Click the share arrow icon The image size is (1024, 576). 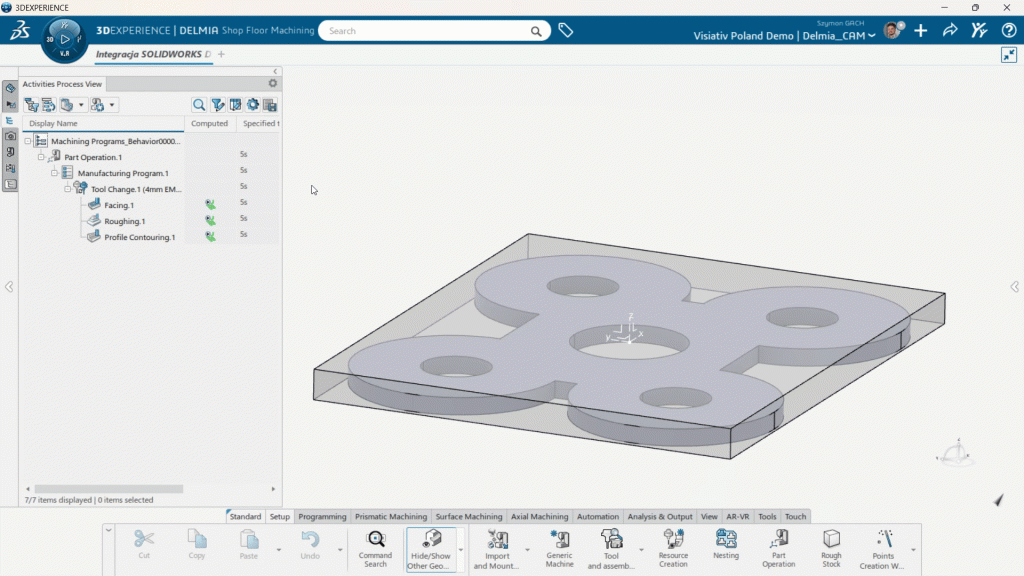[950, 30]
